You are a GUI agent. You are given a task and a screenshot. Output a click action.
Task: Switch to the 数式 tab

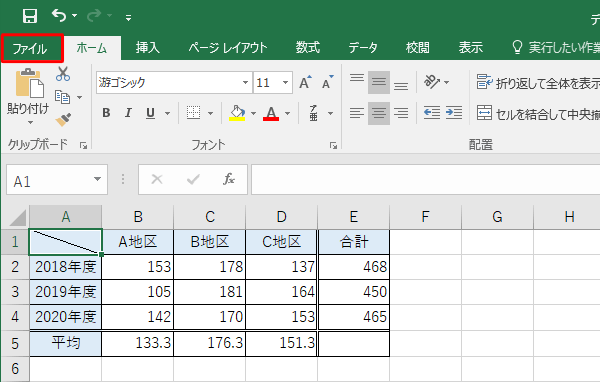tap(308, 48)
